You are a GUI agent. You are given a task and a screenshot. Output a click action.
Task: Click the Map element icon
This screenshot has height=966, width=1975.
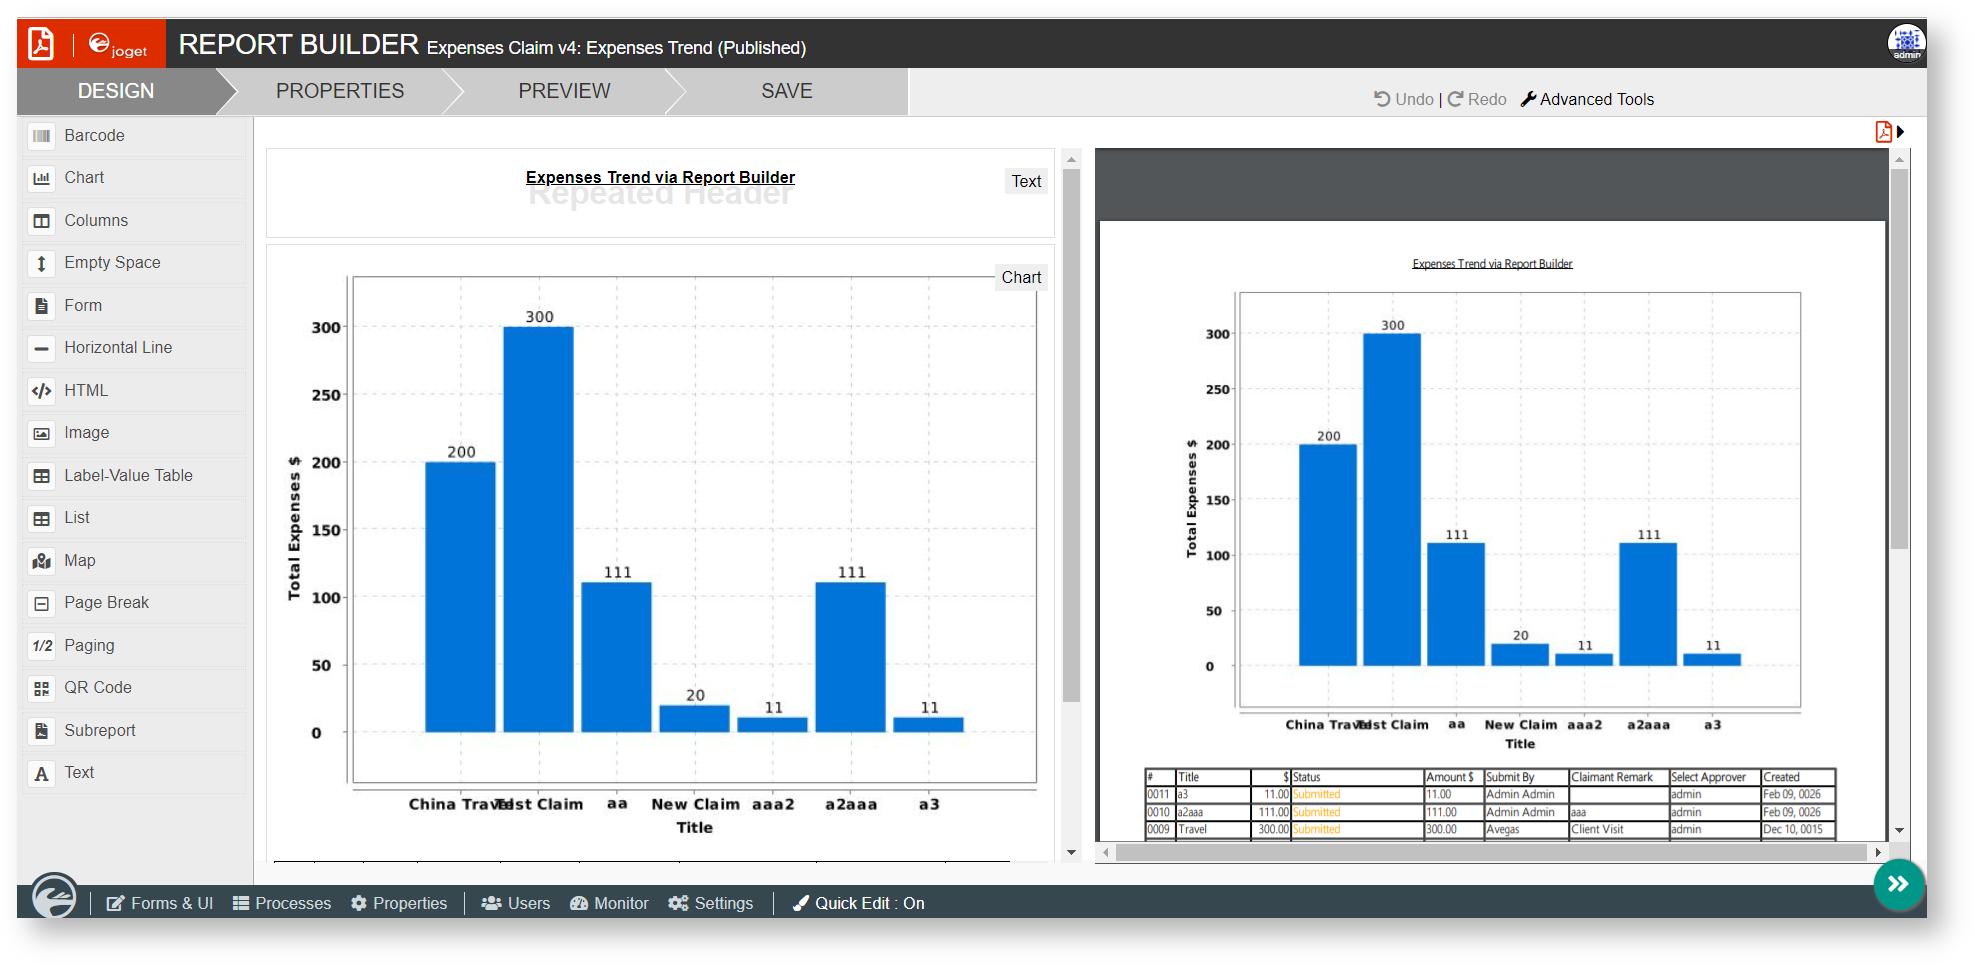pyautogui.click(x=41, y=561)
